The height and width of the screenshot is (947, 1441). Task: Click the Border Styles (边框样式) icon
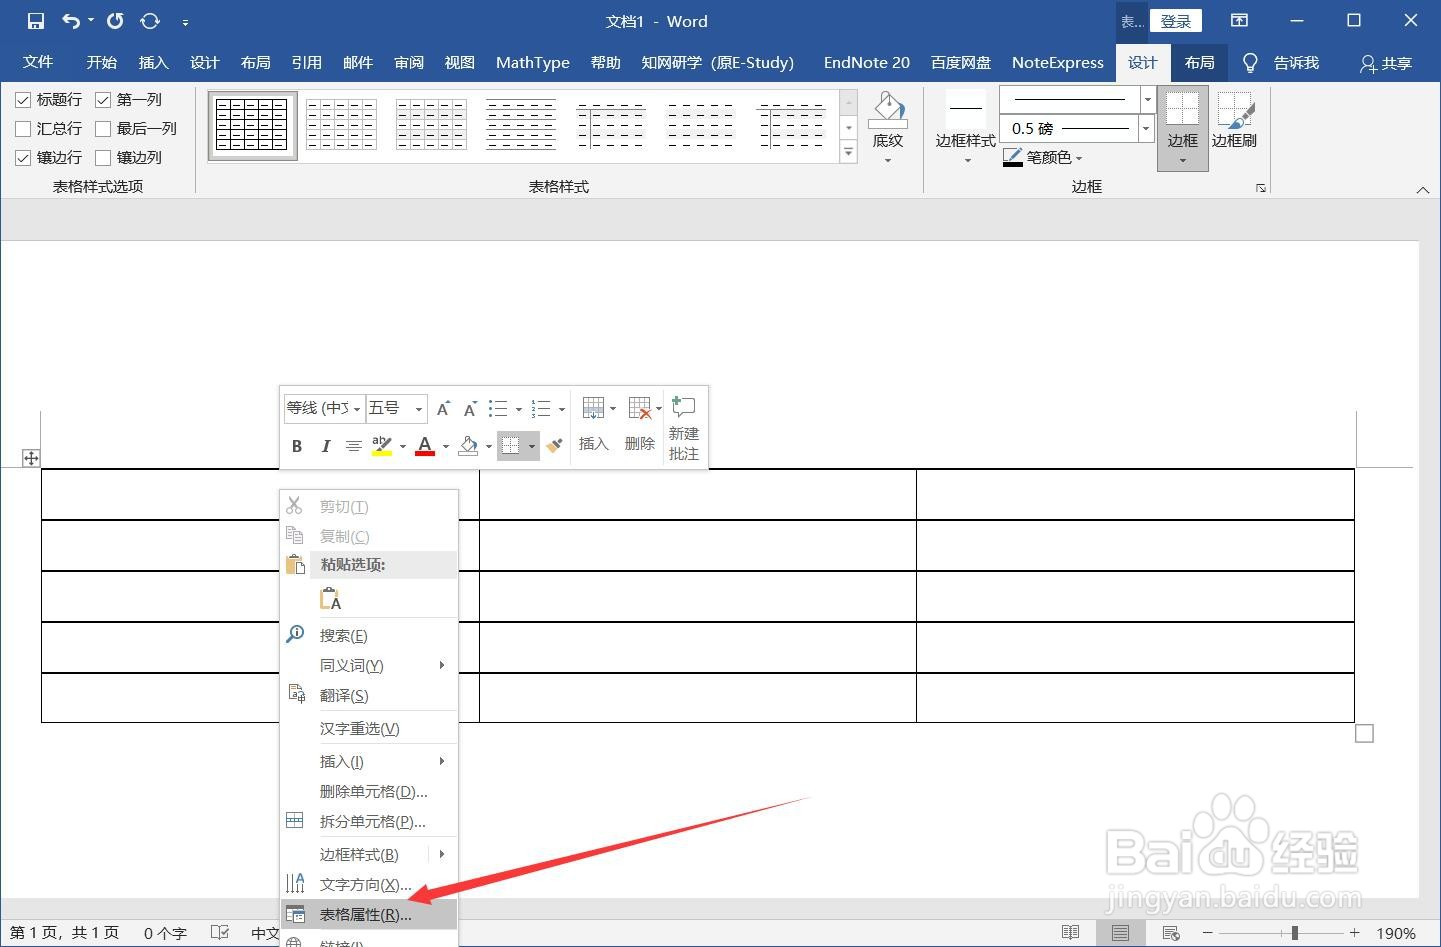[x=965, y=108]
